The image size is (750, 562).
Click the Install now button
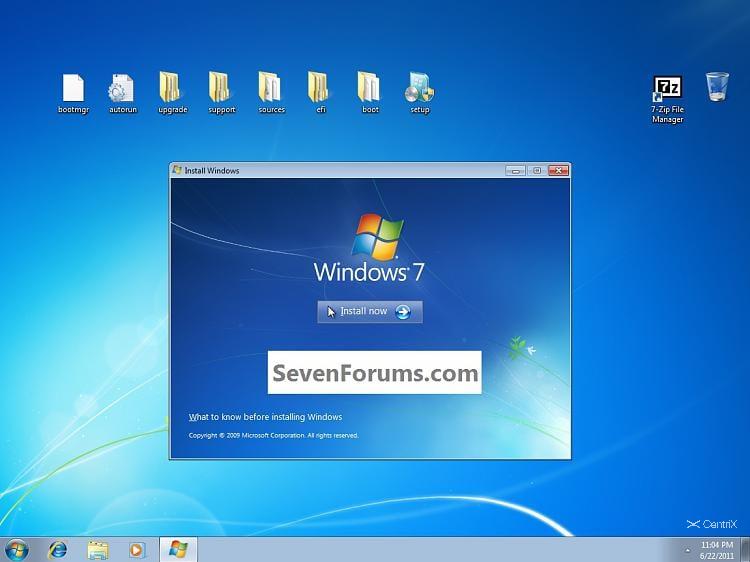pos(370,312)
